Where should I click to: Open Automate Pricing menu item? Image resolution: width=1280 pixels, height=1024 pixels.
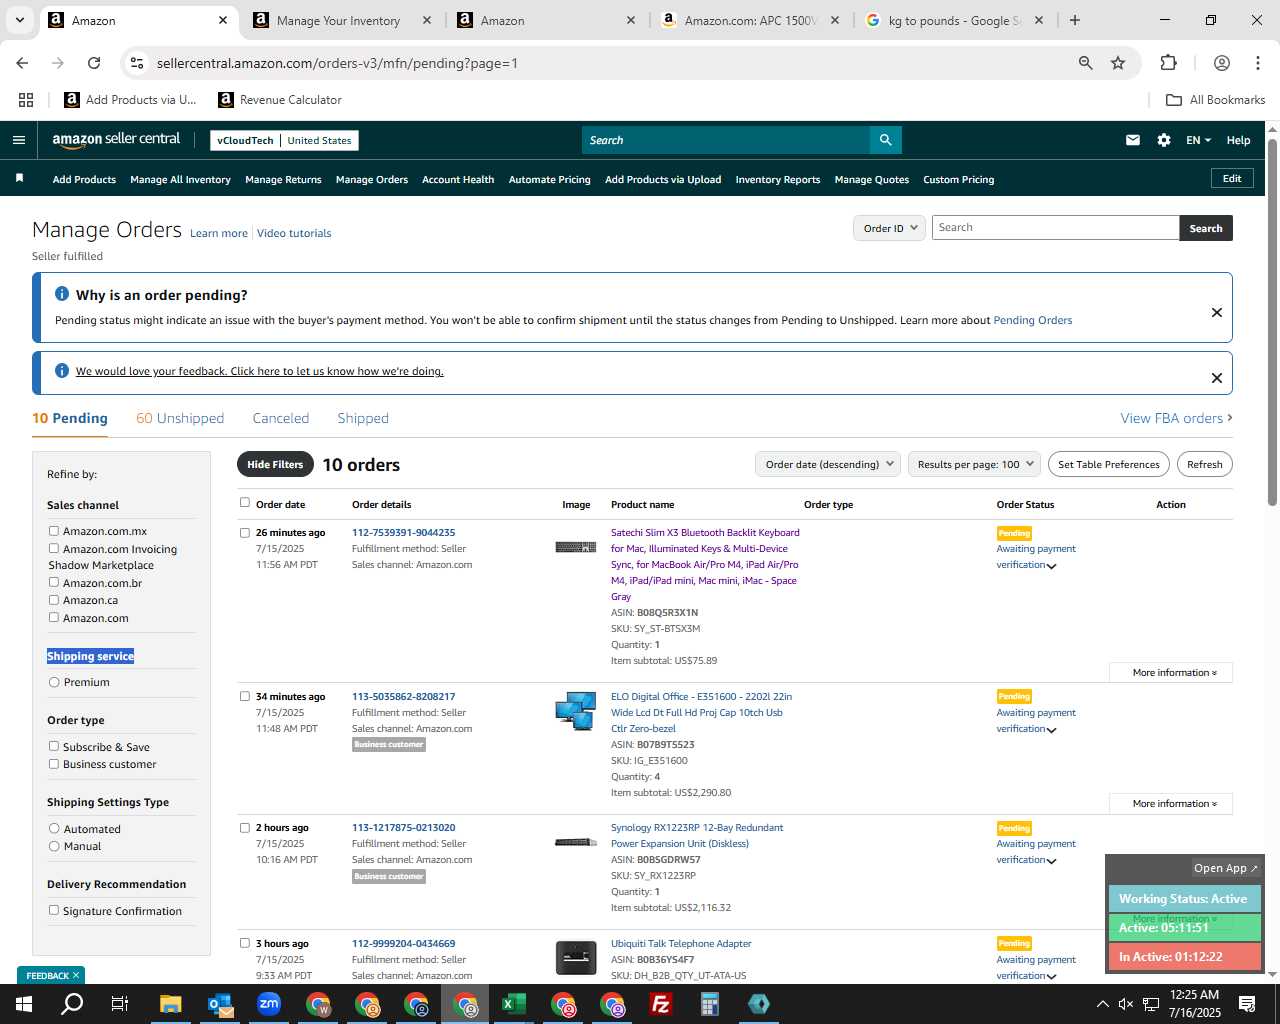tap(550, 180)
